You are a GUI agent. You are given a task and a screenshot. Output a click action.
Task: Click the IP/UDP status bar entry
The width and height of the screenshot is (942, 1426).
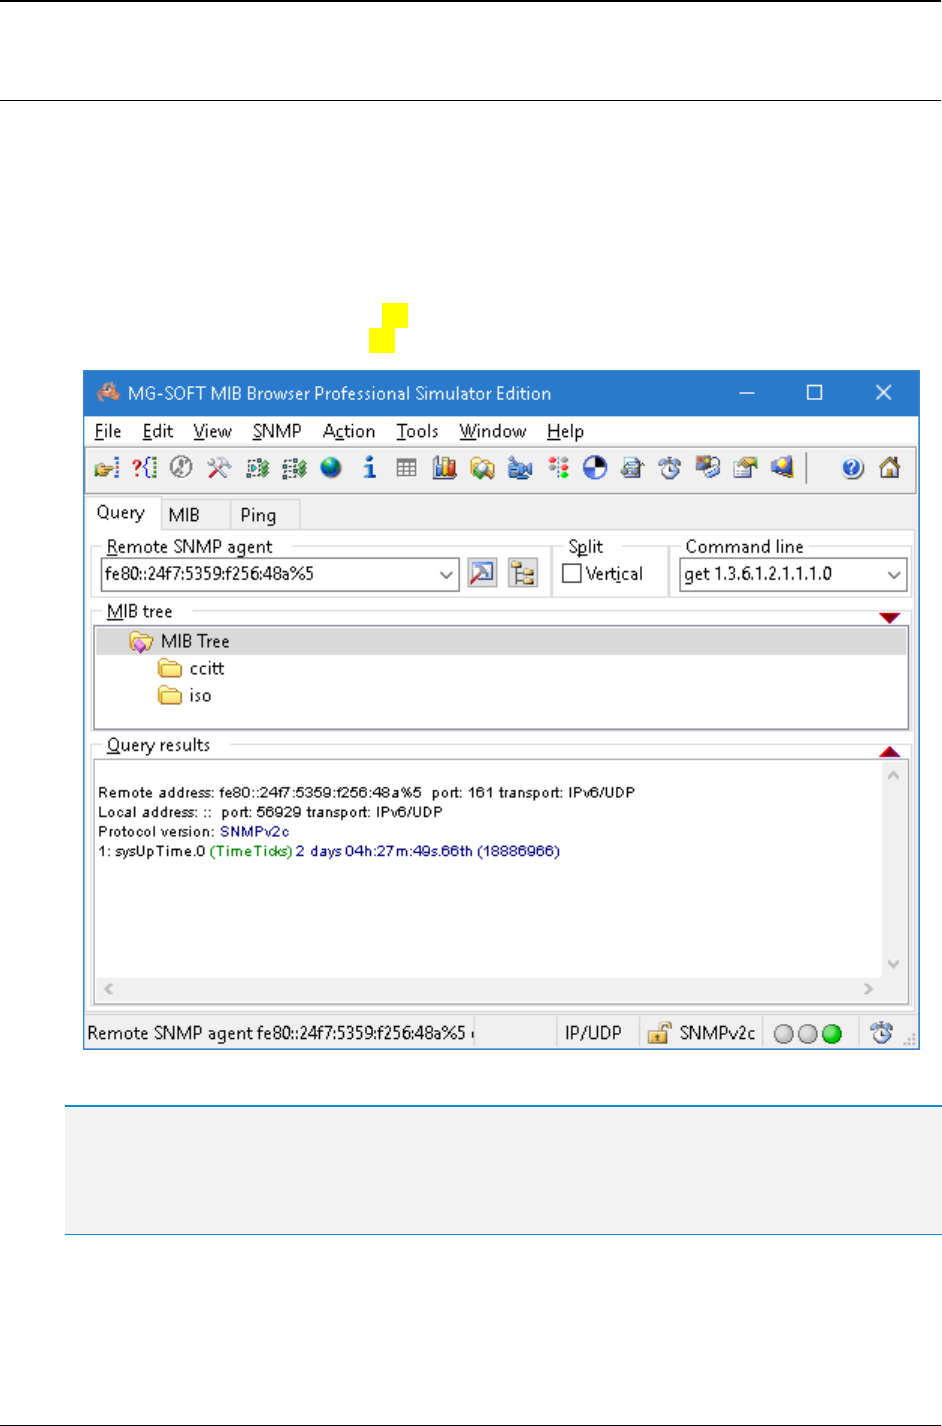[593, 1033]
